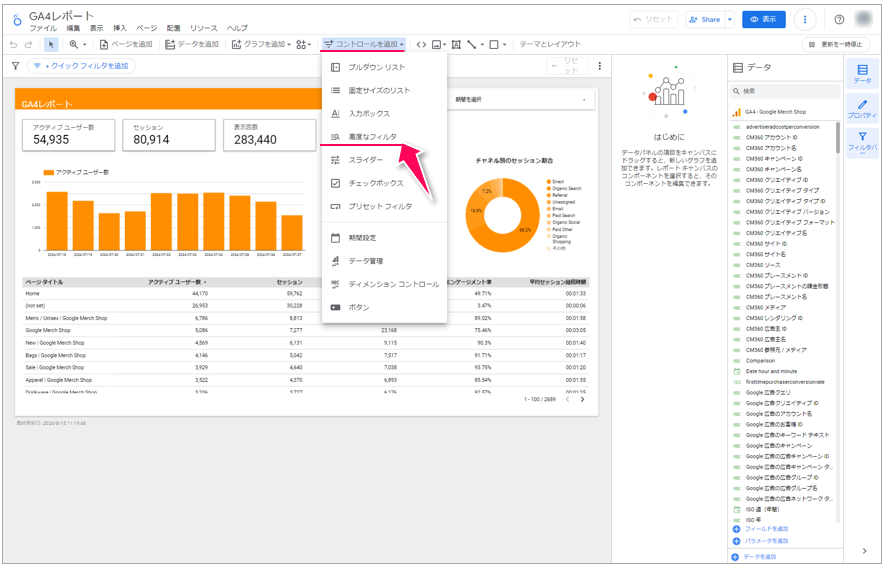This screenshot has width=885, height=567.
Task: Go to previous table page arrow
Action: coord(567,399)
